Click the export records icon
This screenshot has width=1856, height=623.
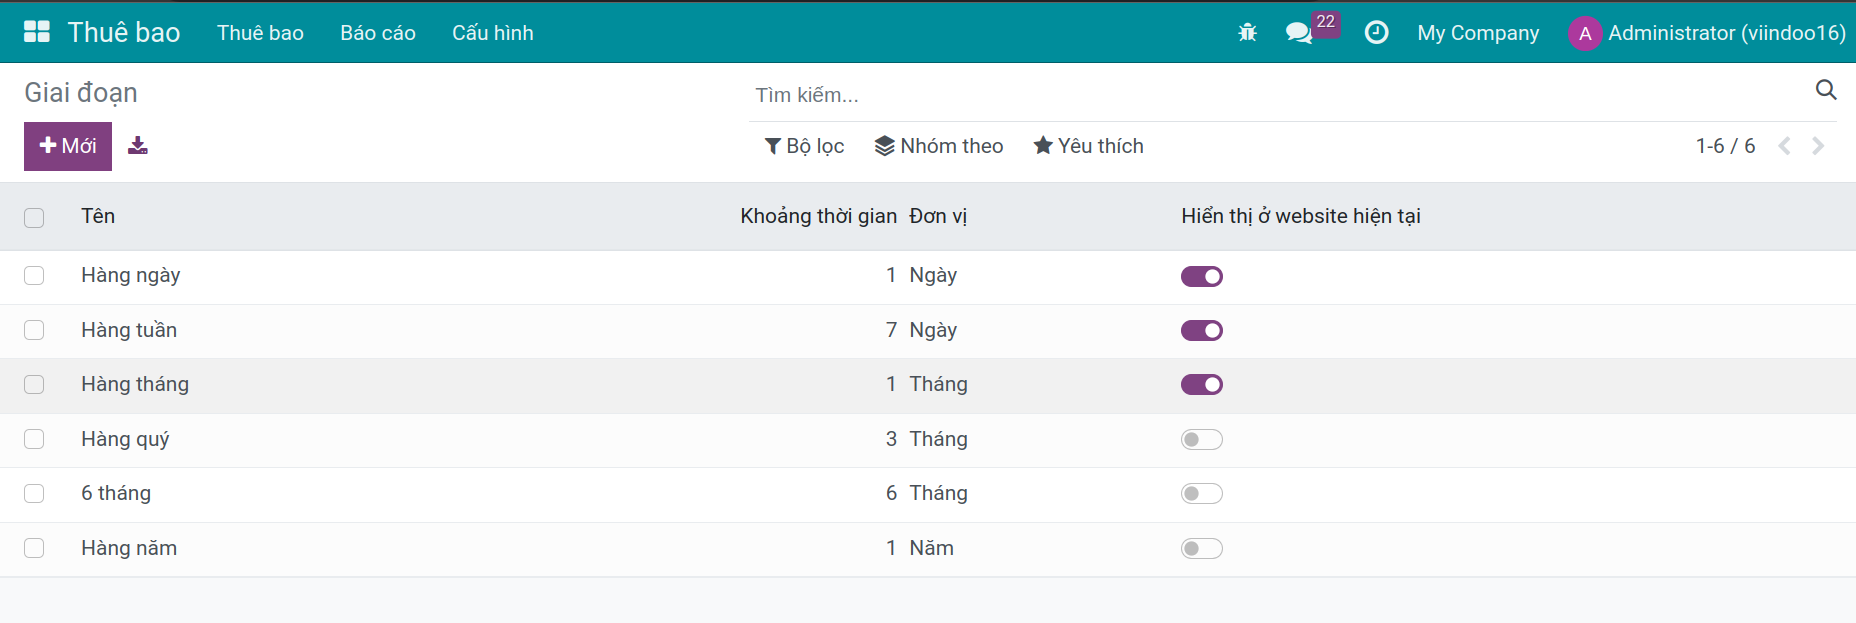138,145
